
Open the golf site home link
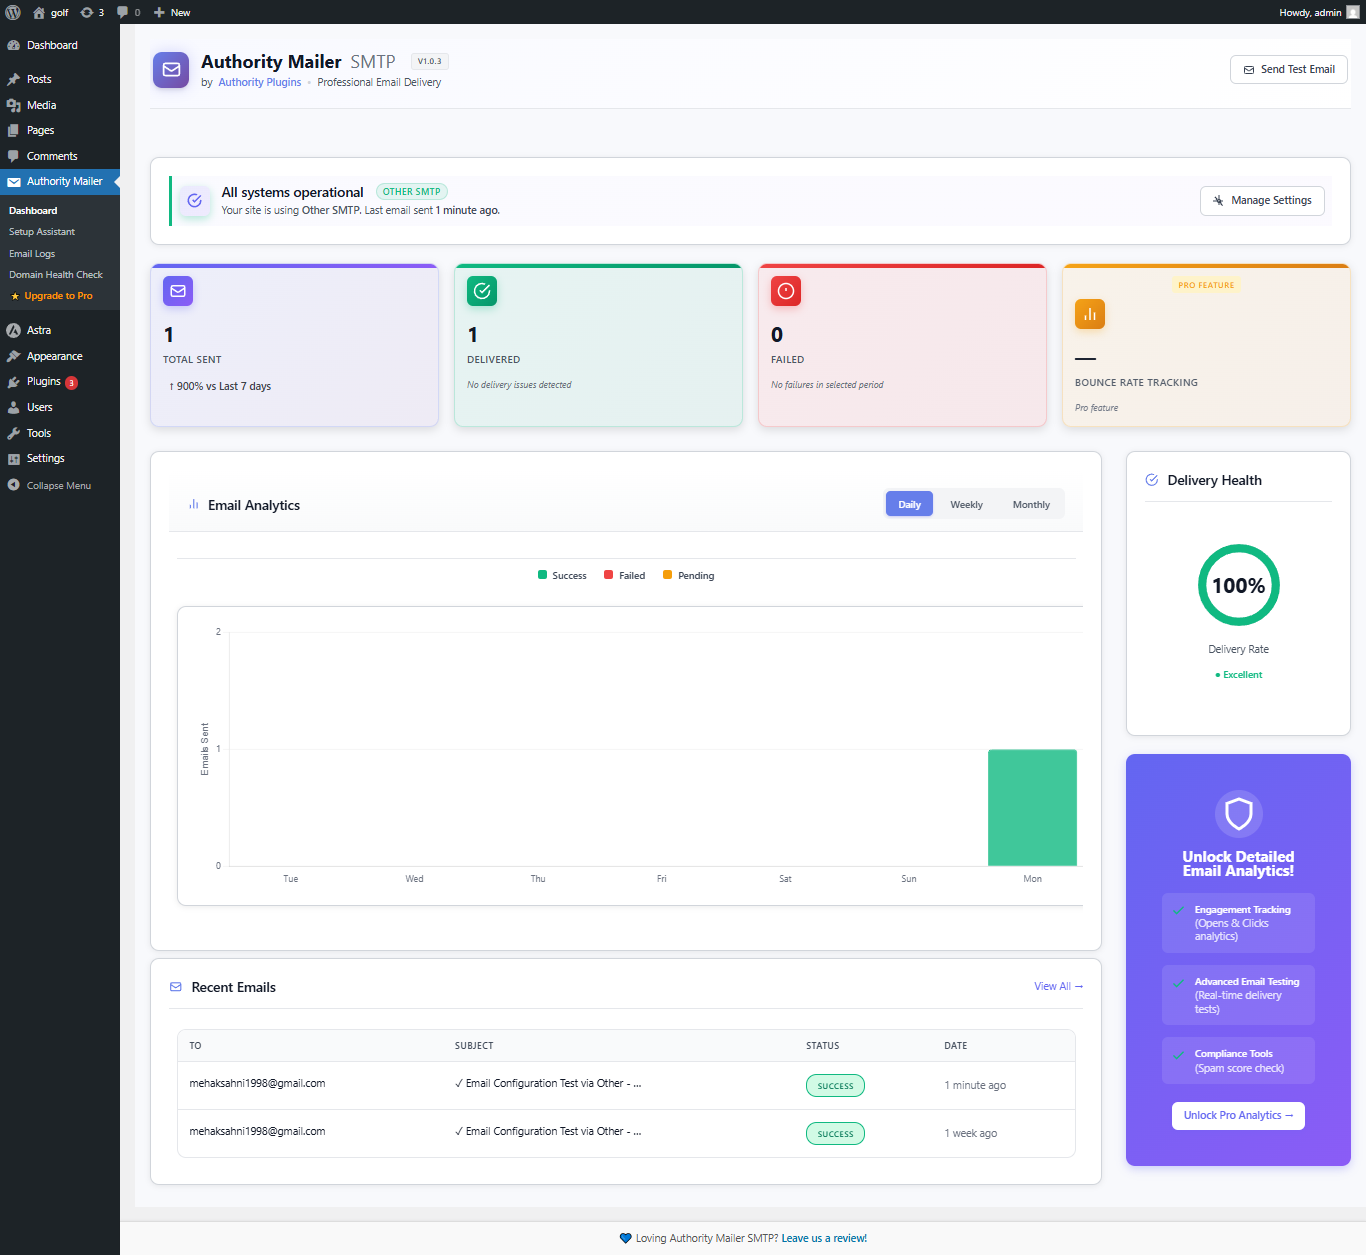point(51,12)
